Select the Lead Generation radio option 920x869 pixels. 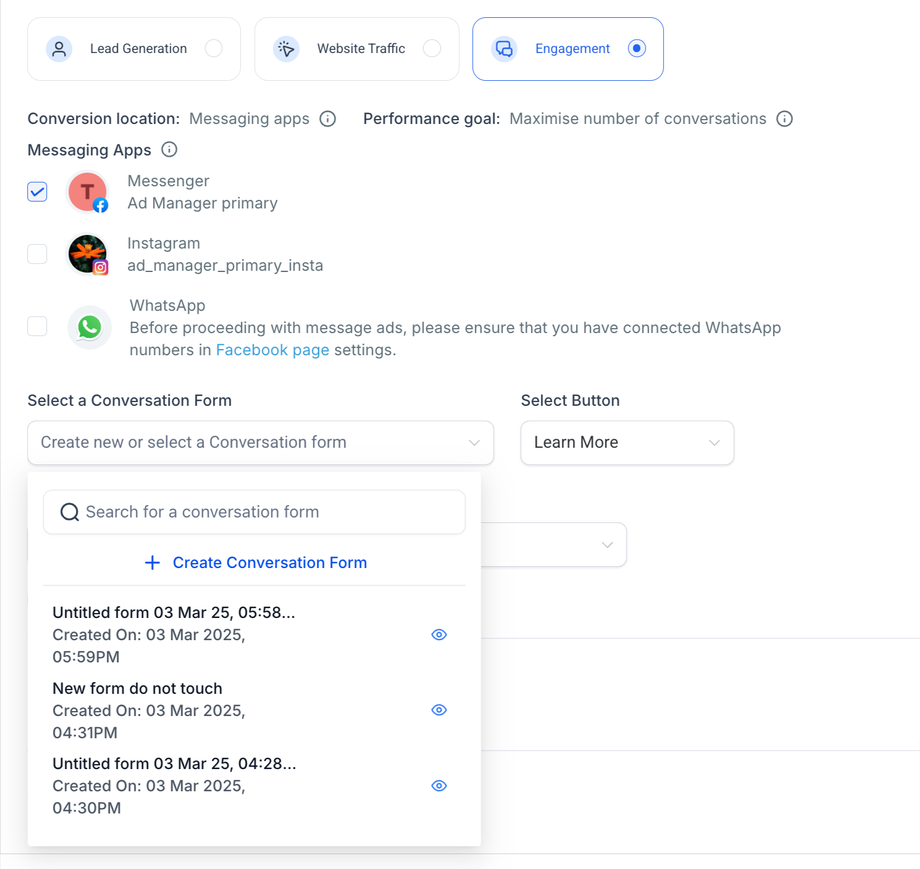[x=213, y=48]
